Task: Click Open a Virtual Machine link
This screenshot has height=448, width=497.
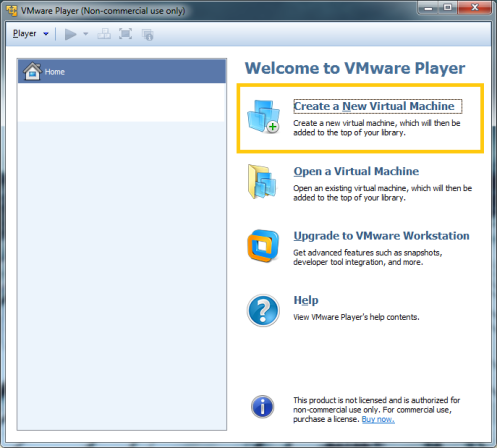Action: (356, 171)
